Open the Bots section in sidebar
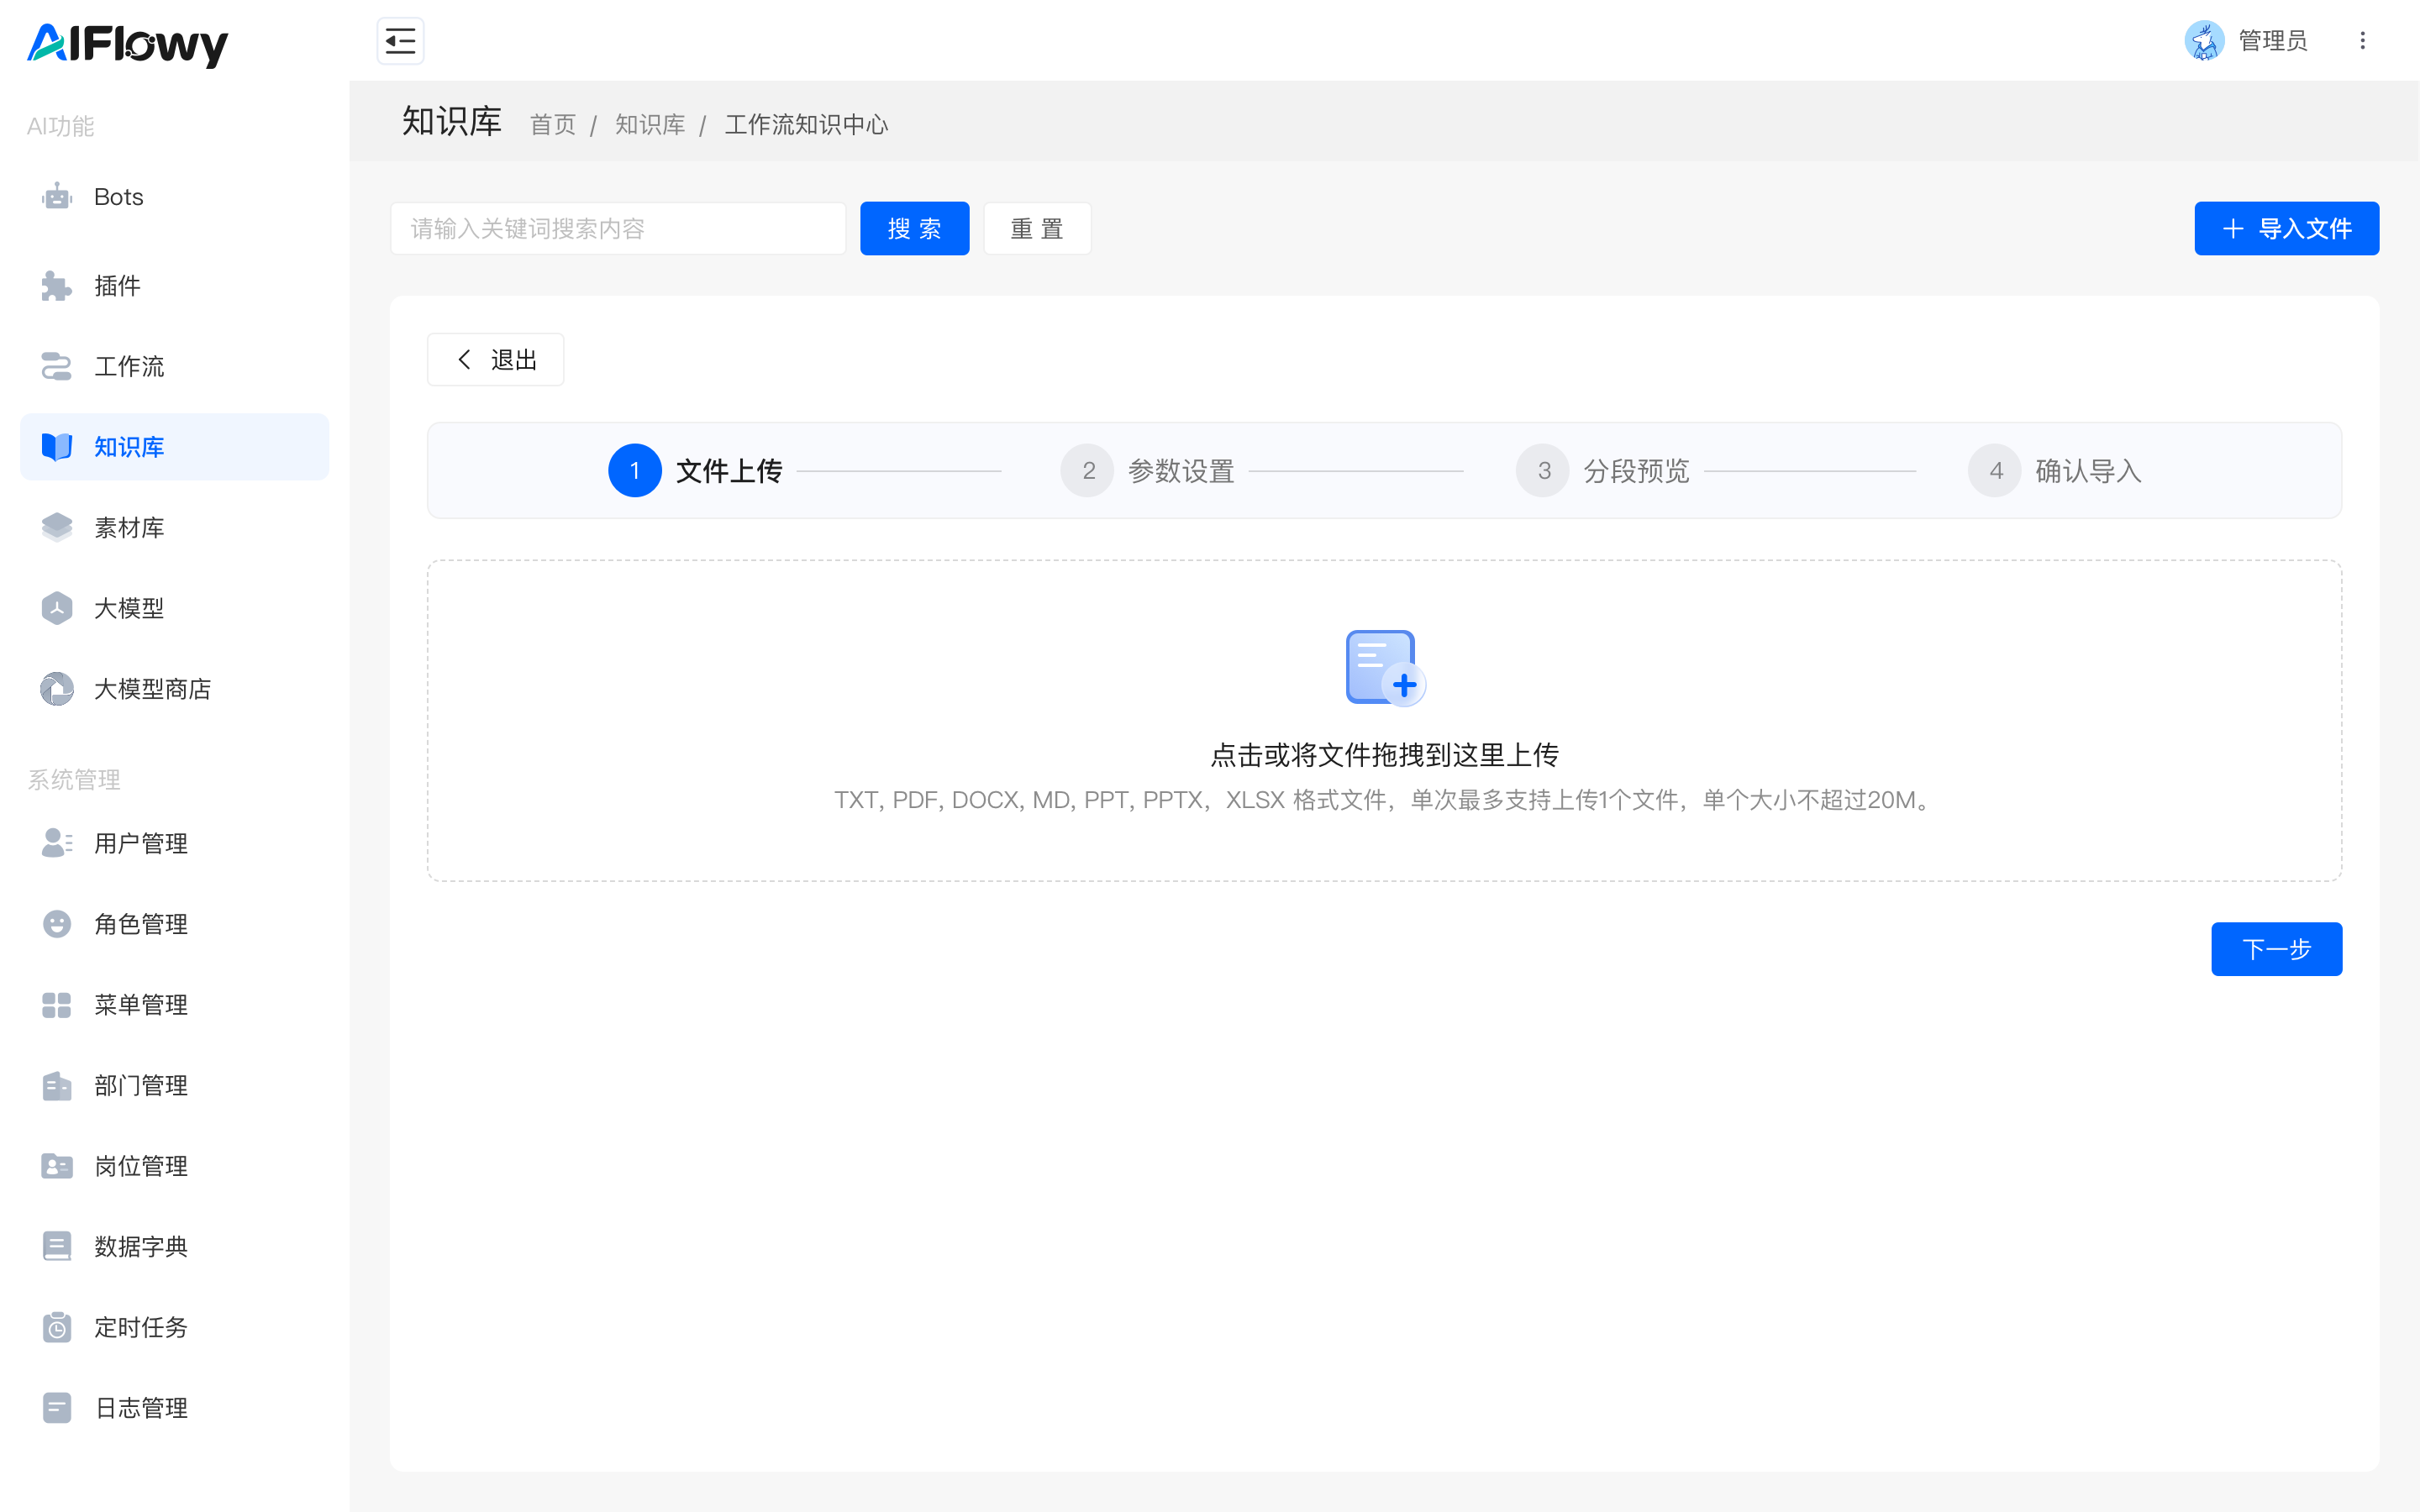The width and height of the screenshot is (2420, 1512). click(57, 196)
